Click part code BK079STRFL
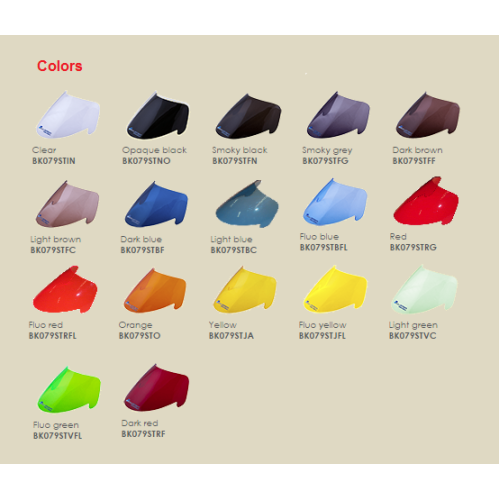Screen dimensions: 500x500 click(52, 335)
